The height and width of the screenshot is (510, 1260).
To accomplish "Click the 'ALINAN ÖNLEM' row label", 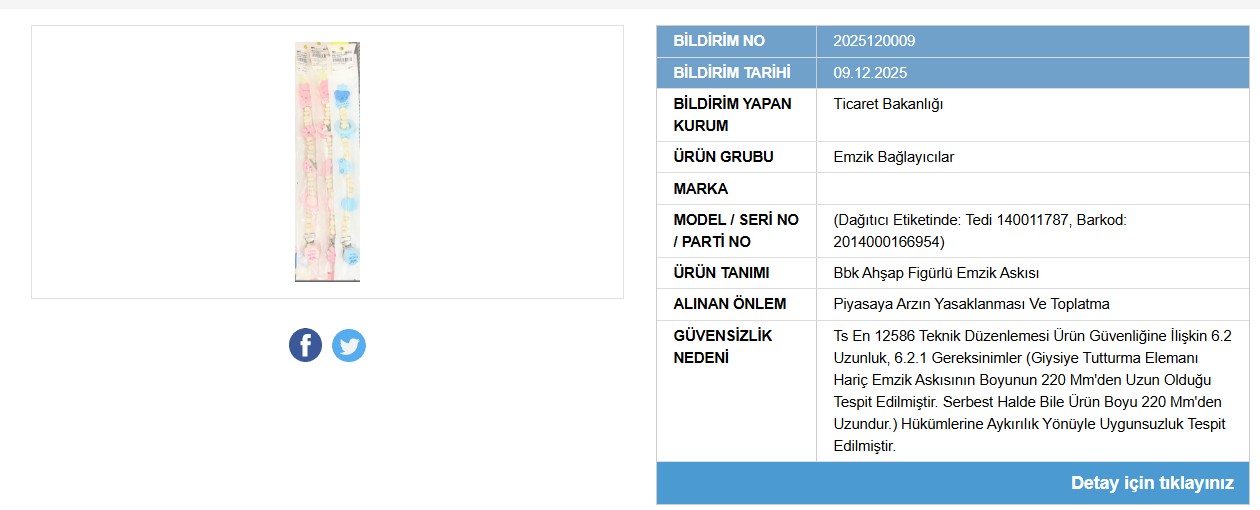I will pyautogui.click(x=730, y=304).
